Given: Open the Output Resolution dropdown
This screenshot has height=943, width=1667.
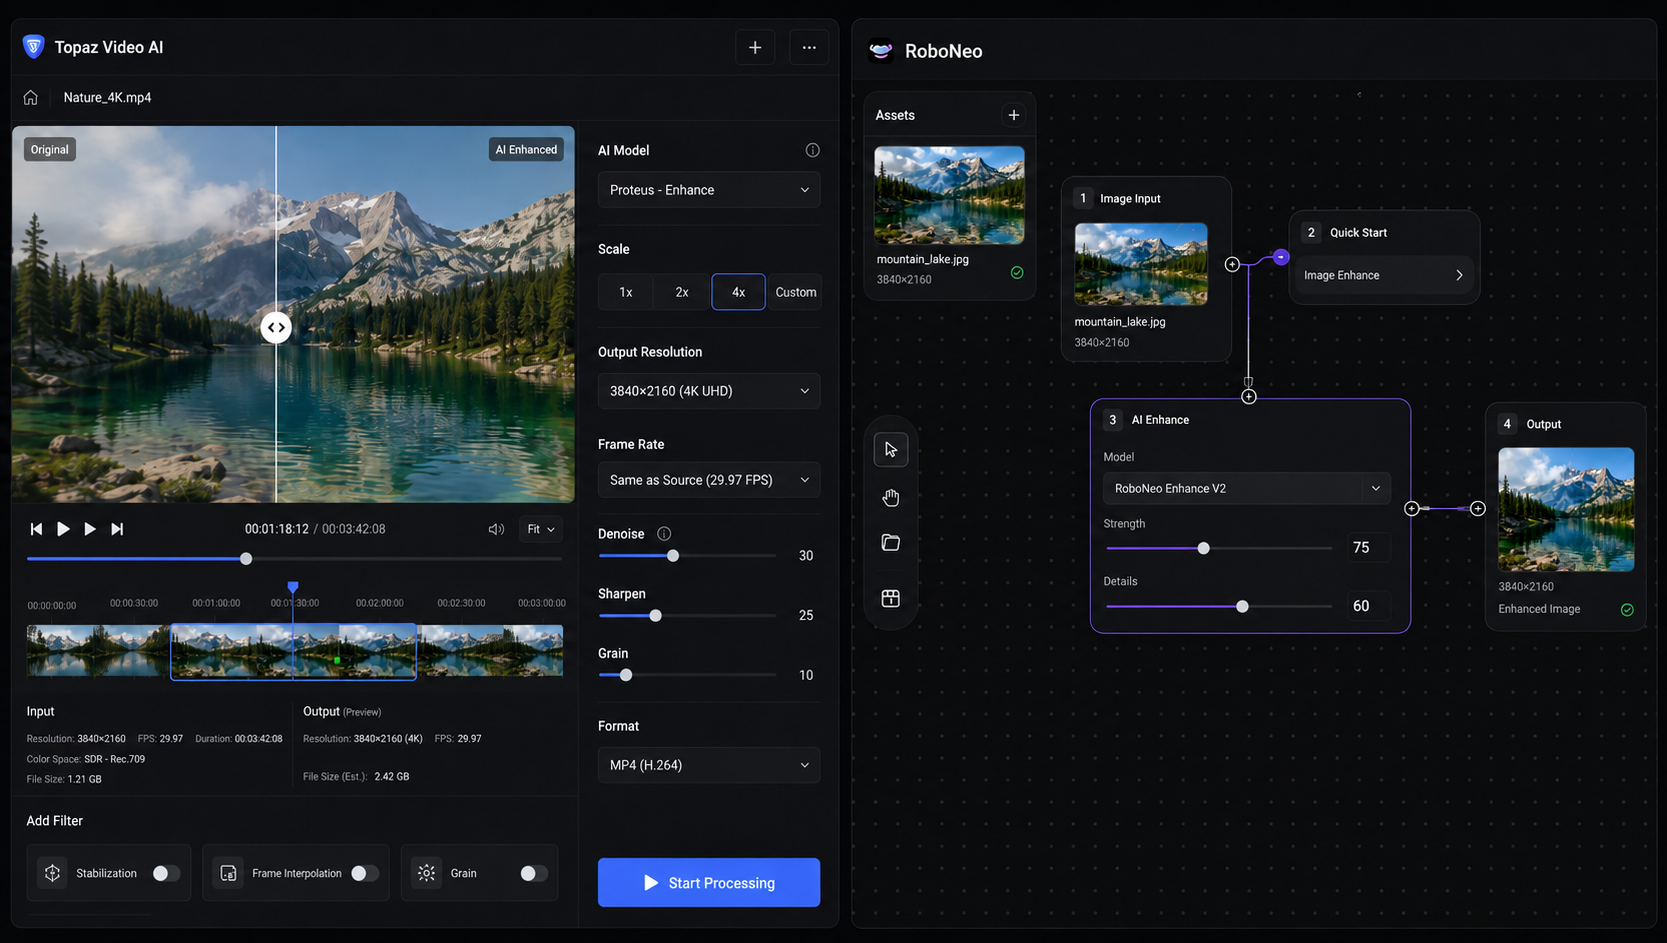Looking at the screenshot, I should 709,391.
